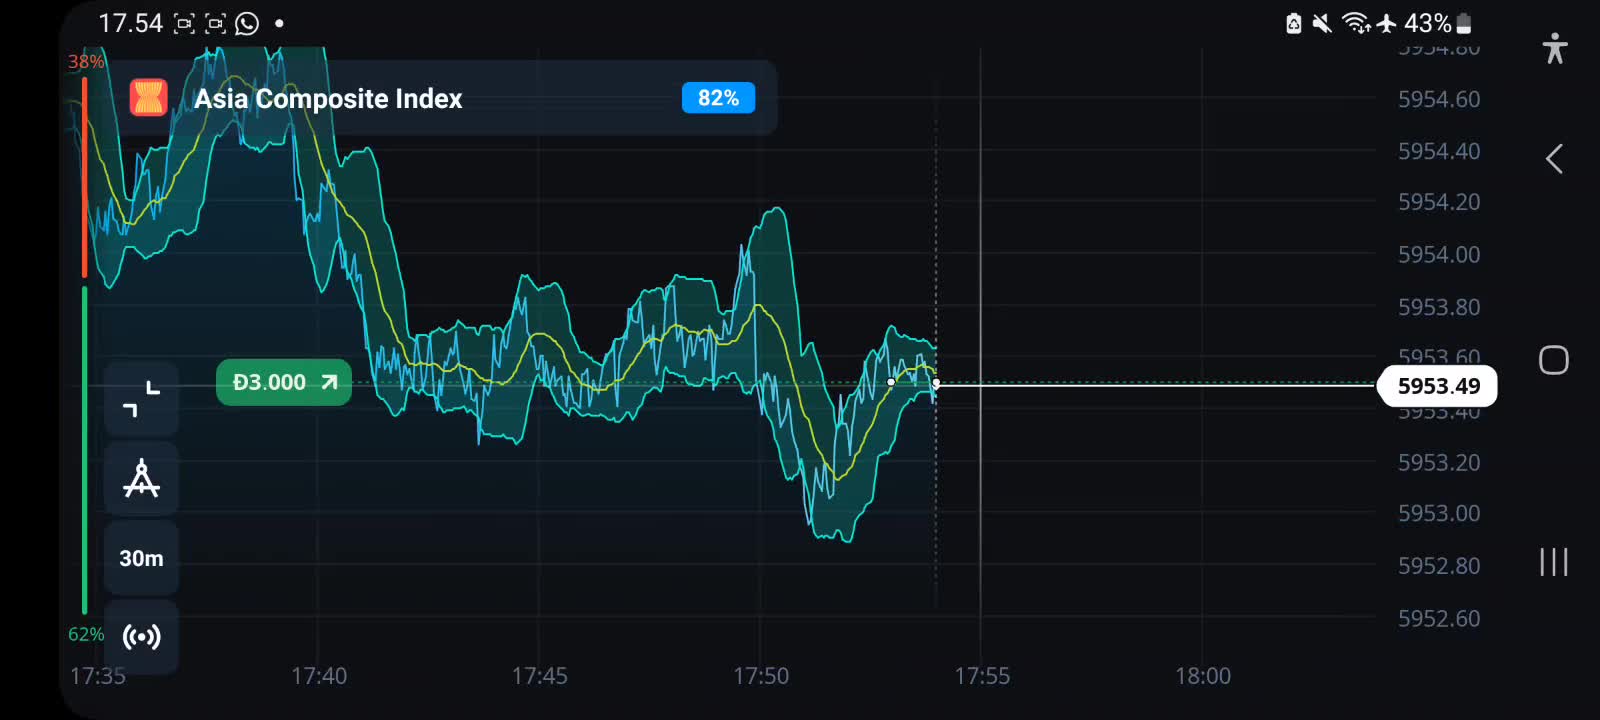Screen dimensions: 1600x720
Task: Open Android recent apps button
Action: pos(1554,561)
